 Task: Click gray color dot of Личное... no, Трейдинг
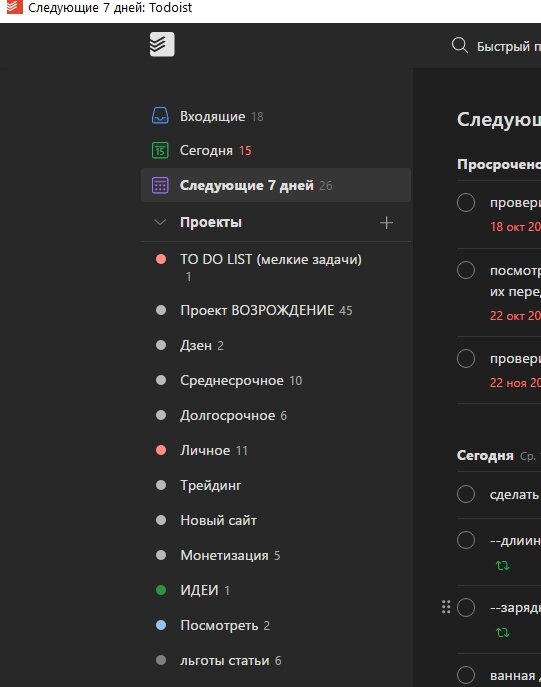pyautogui.click(x=161, y=485)
